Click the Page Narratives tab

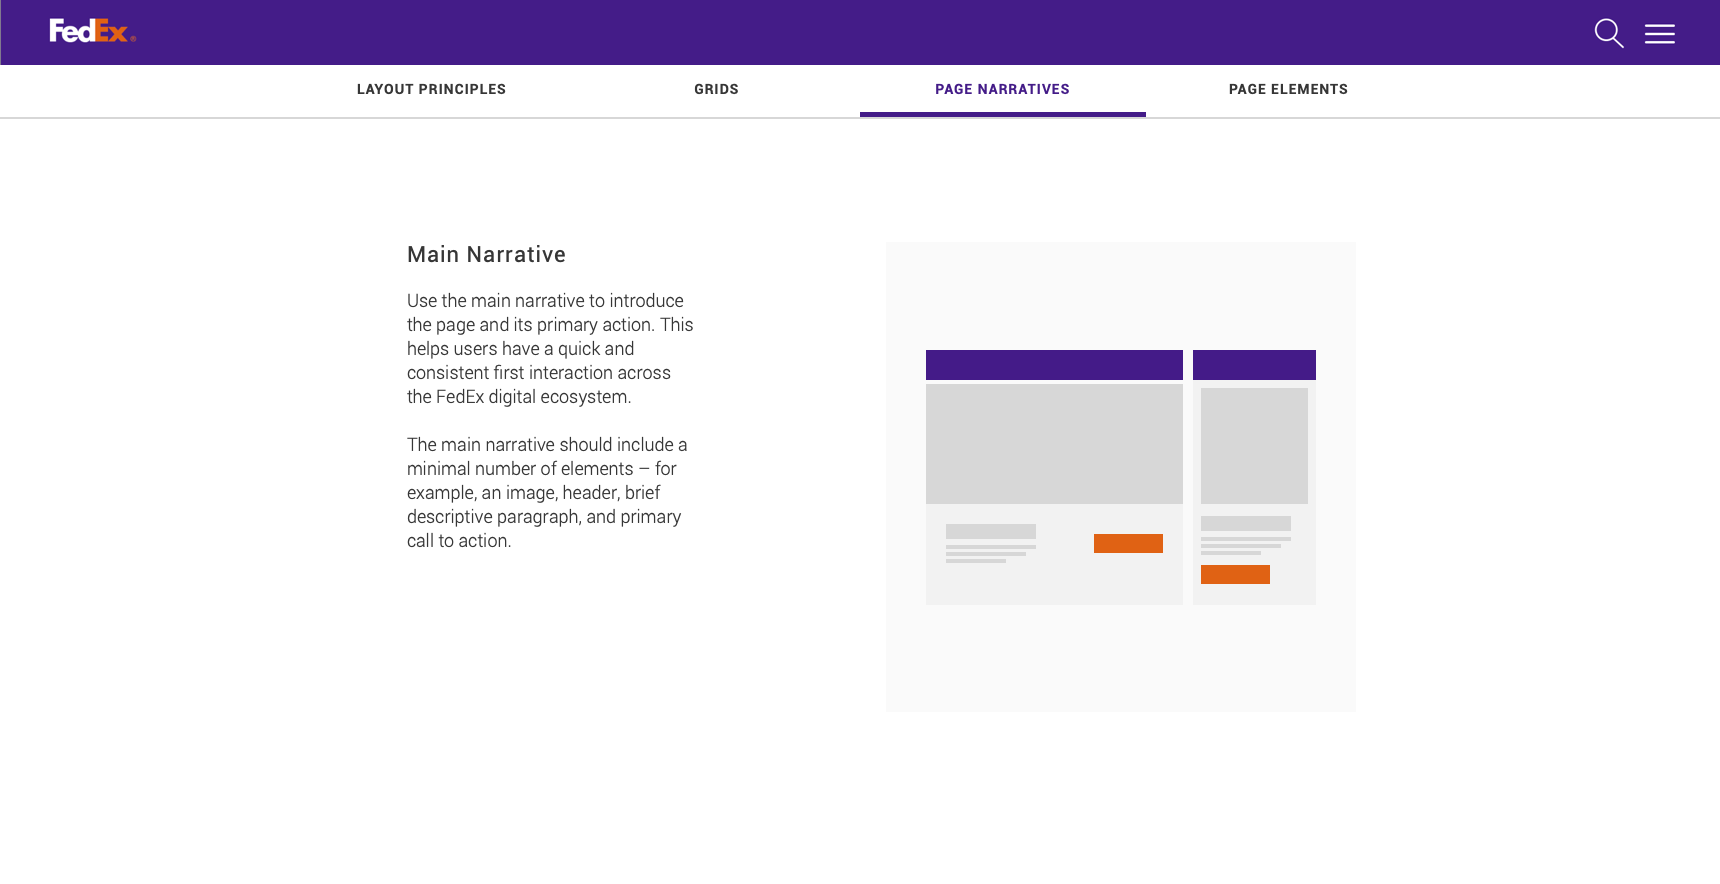click(x=1002, y=90)
